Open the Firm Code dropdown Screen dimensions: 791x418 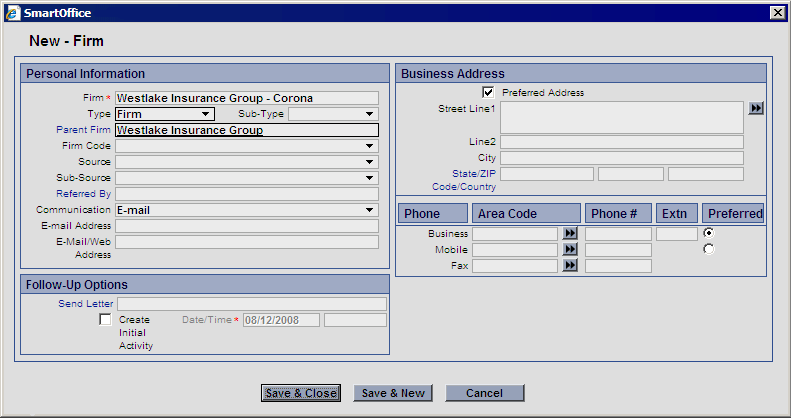(x=369, y=146)
